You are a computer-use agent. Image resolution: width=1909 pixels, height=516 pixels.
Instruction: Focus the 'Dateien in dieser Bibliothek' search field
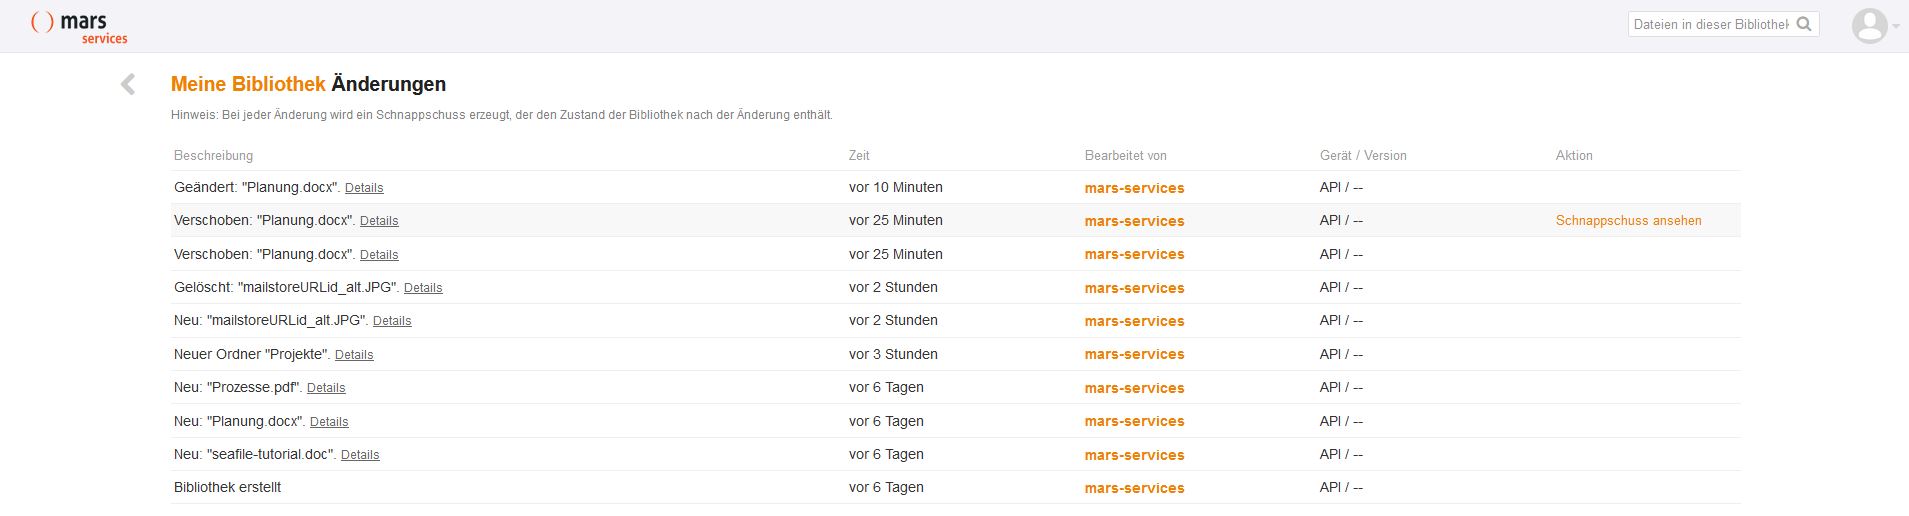(x=1710, y=24)
